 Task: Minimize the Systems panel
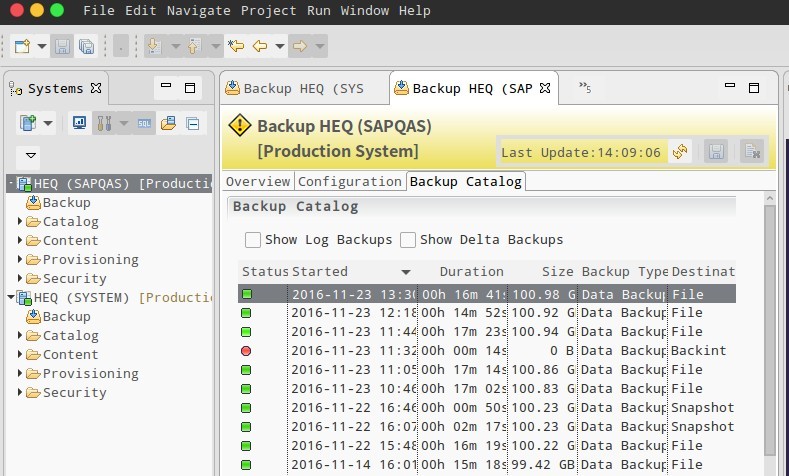pos(166,86)
